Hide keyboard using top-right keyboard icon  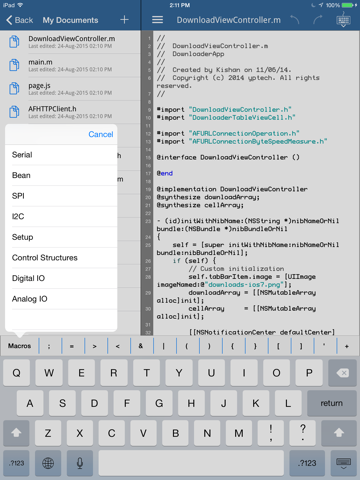click(x=343, y=20)
